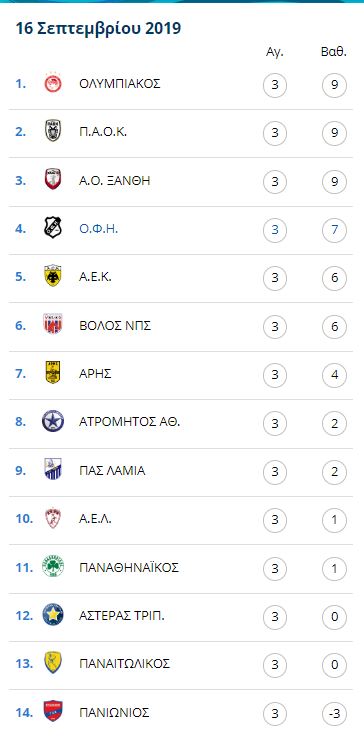Click the P.A.O.K. black eagle crest
This screenshot has width=364, height=736.
[53, 132]
